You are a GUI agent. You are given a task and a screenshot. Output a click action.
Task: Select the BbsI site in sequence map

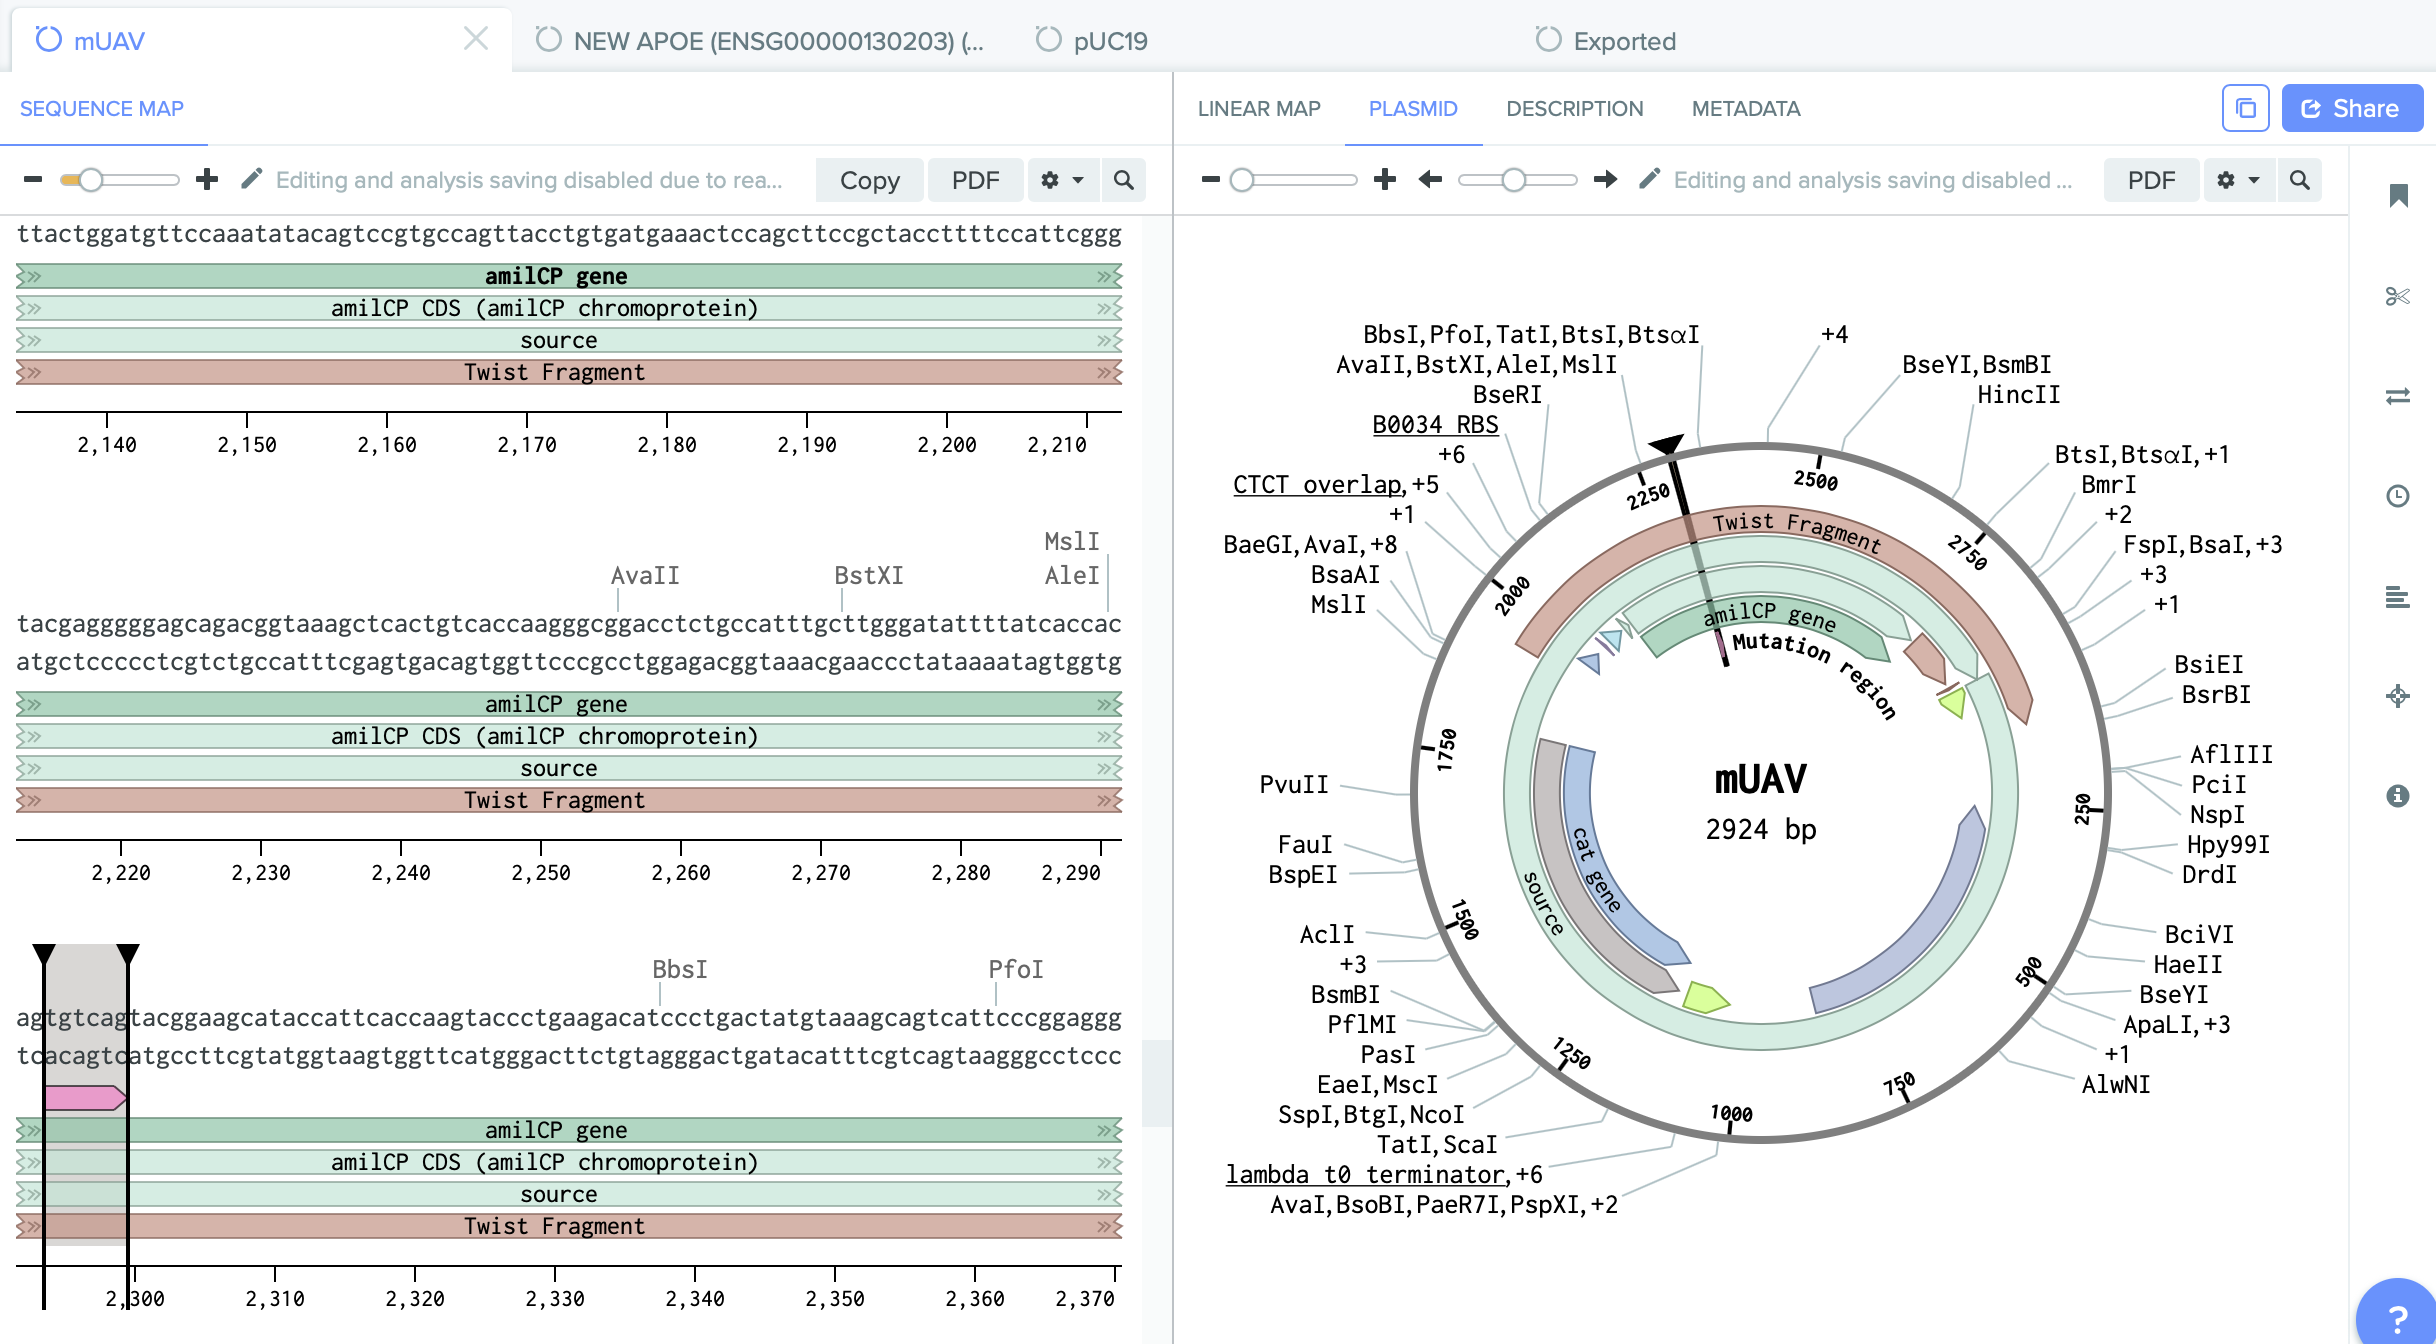pos(680,970)
